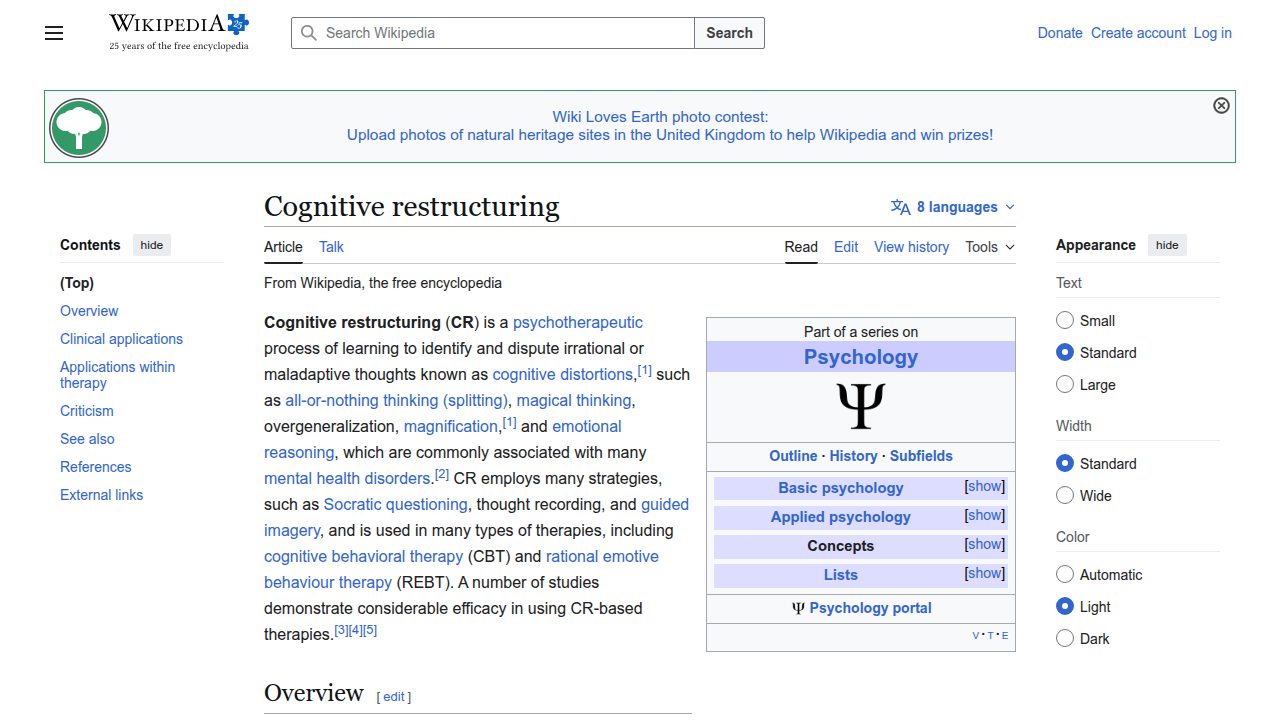The height and width of the screenshot is (720, 1280).
Task: Select Dark color mode
Action: 1065,639
